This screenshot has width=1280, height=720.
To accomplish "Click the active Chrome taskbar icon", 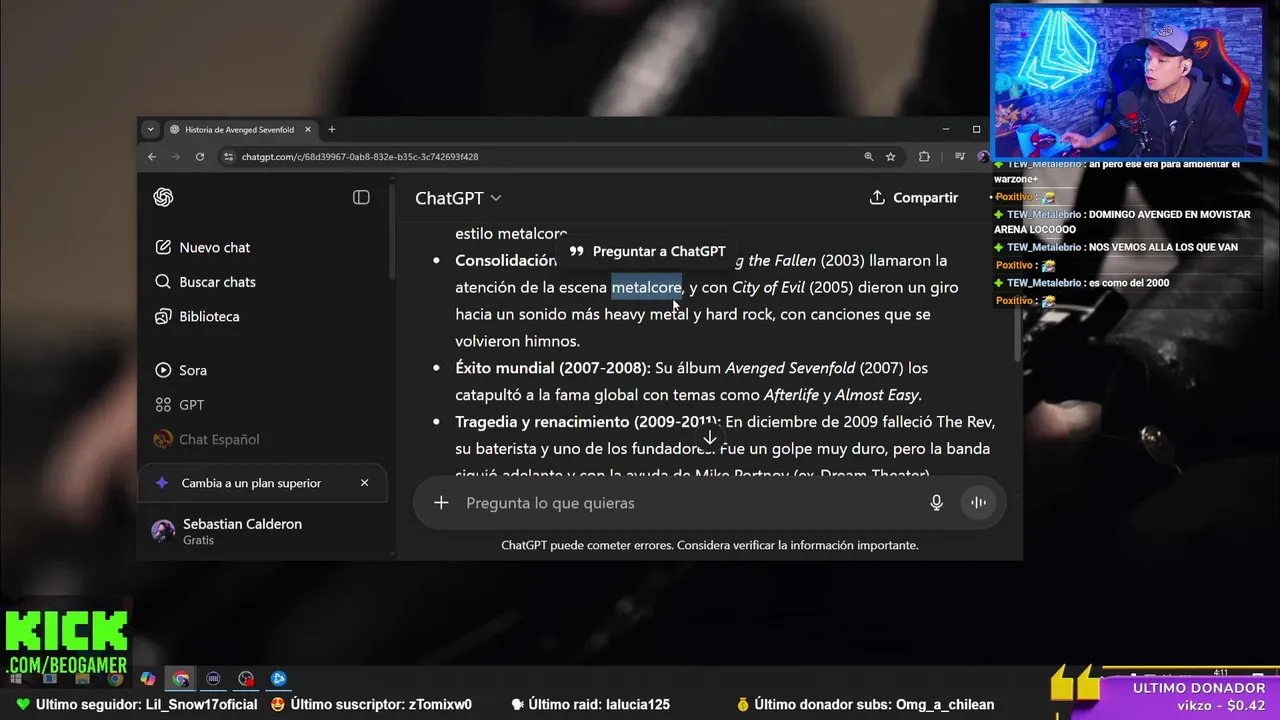I will pos(181,679).
